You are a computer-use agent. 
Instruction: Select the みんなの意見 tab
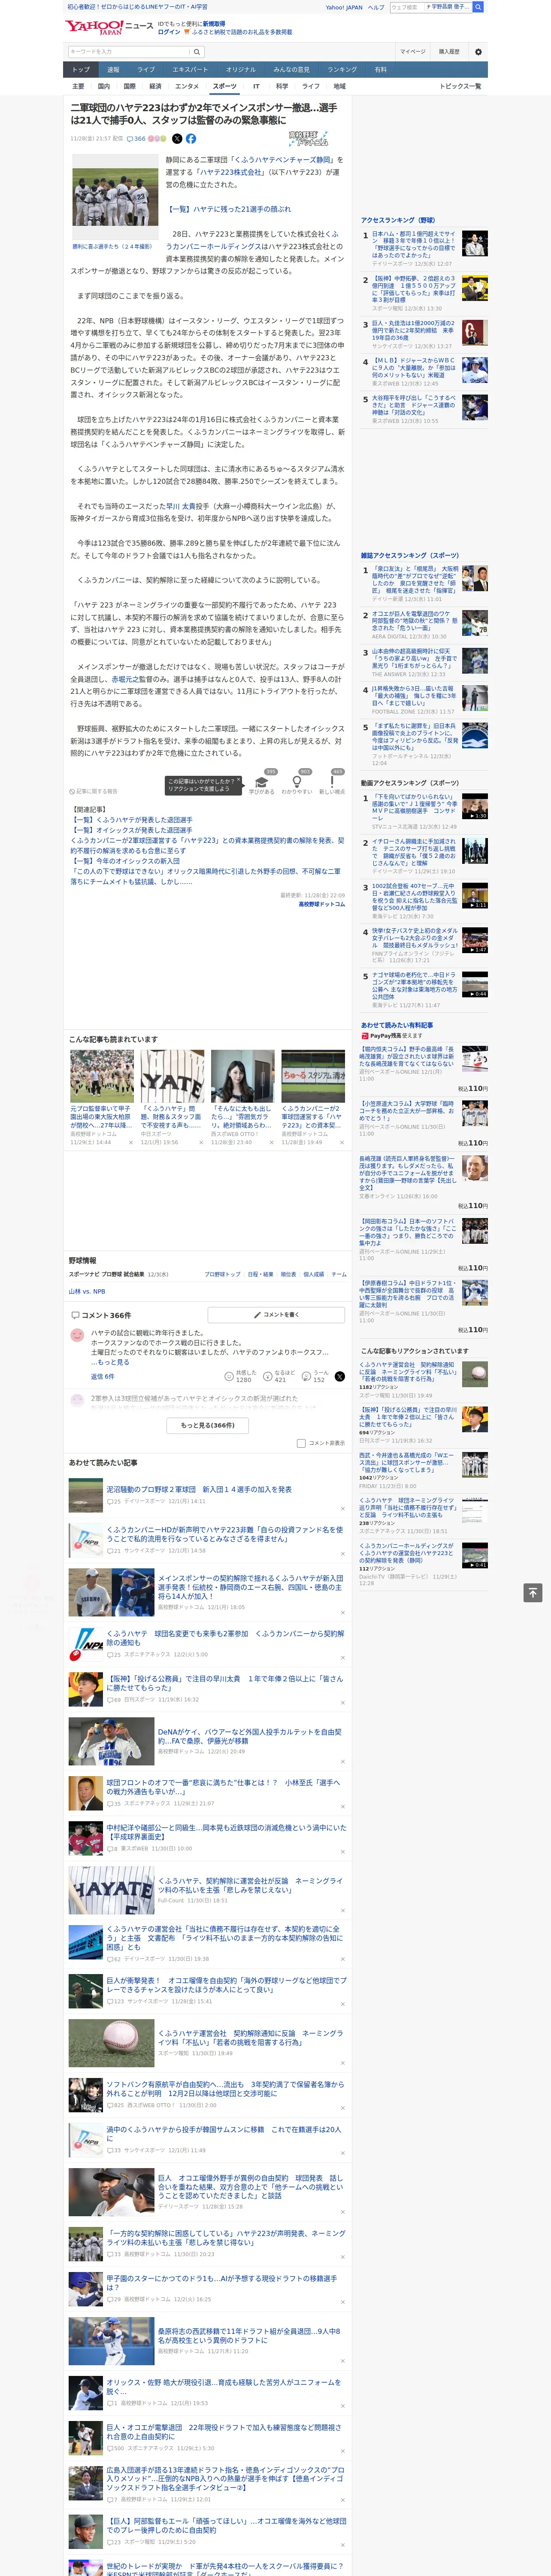(292, 70)
